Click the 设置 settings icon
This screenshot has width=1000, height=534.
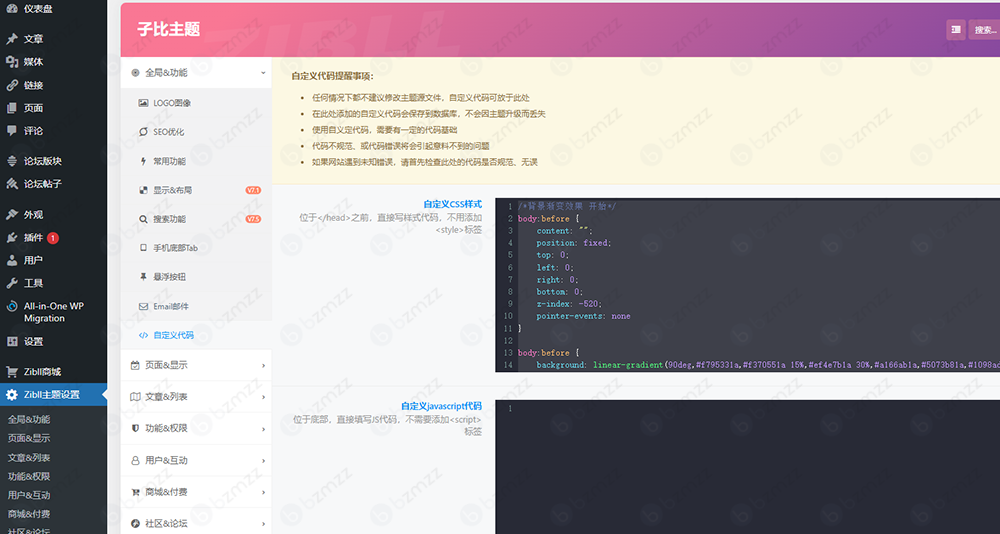click(x=11, y=341)
